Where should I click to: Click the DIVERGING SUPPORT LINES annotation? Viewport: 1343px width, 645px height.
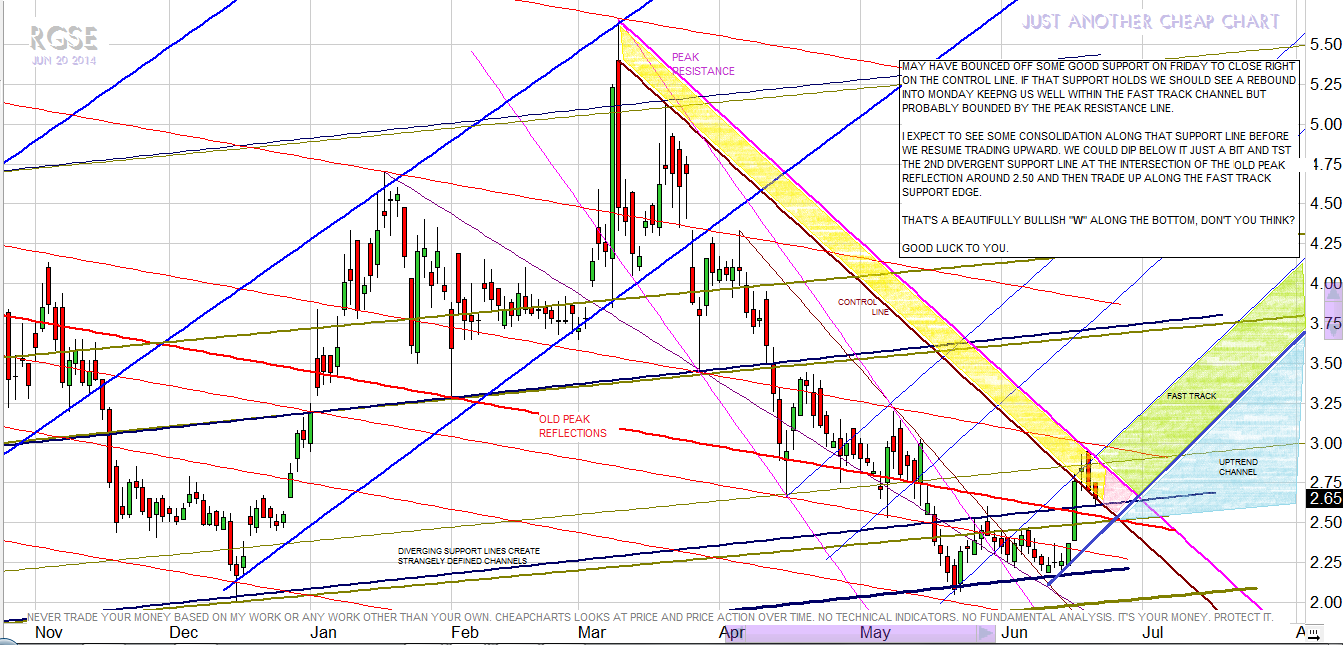461,555
